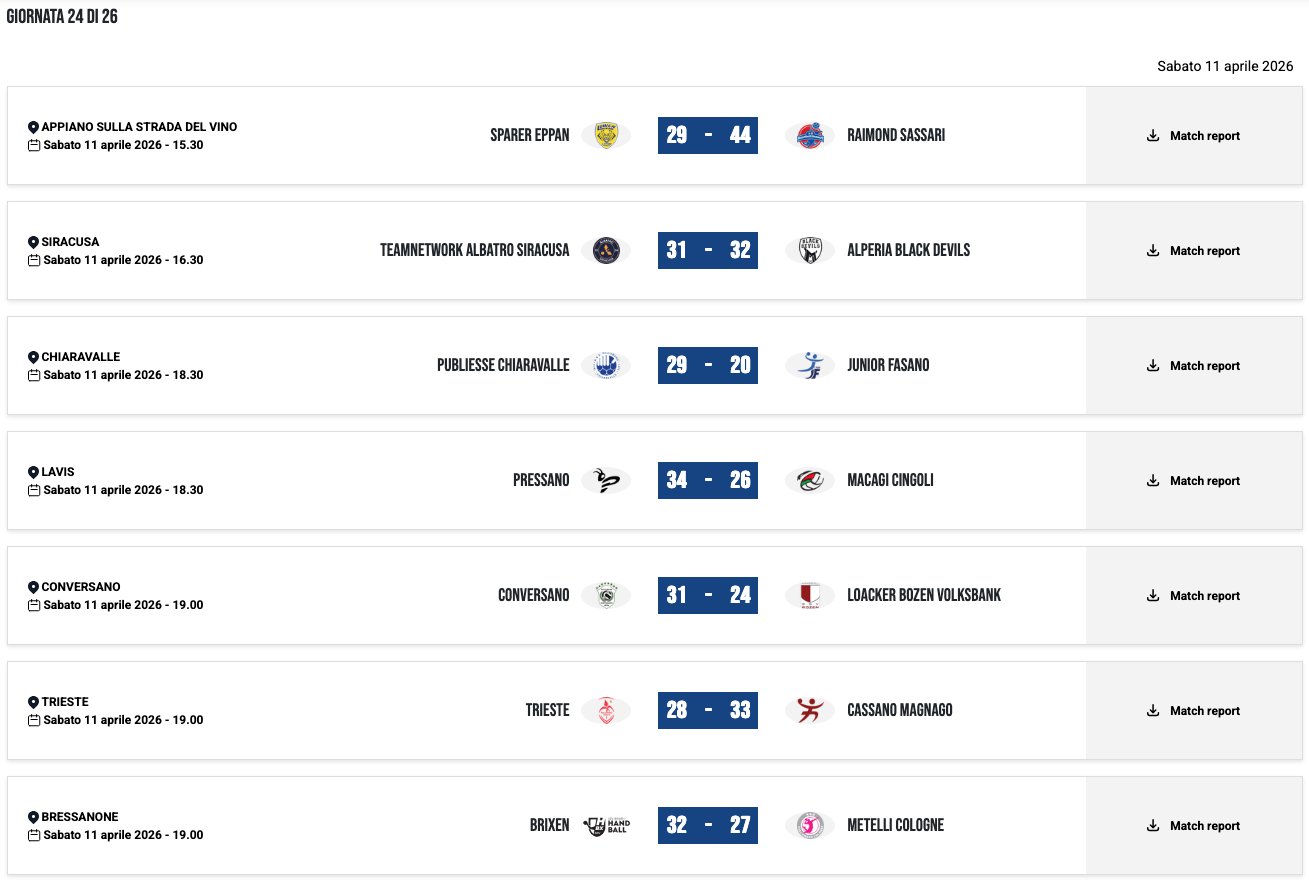Click the Macagi Cingoli team logo
1309x882 pixels.
(810, 480)
